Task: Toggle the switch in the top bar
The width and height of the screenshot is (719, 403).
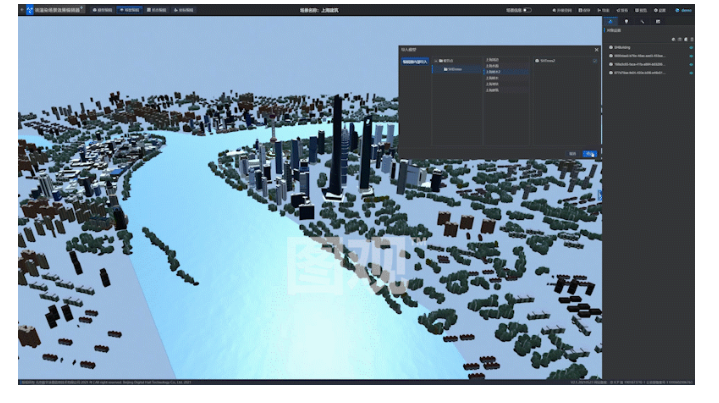Action: pos(527,10)
